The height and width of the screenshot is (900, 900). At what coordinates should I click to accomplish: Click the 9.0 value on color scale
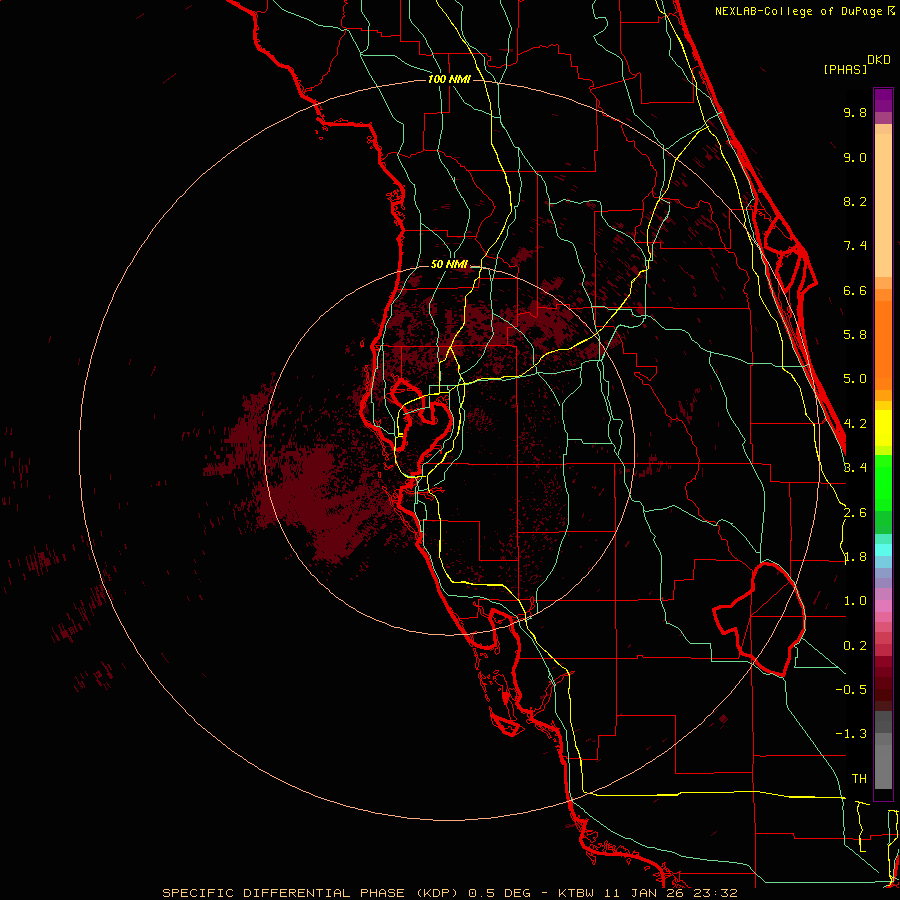[855, 157]
